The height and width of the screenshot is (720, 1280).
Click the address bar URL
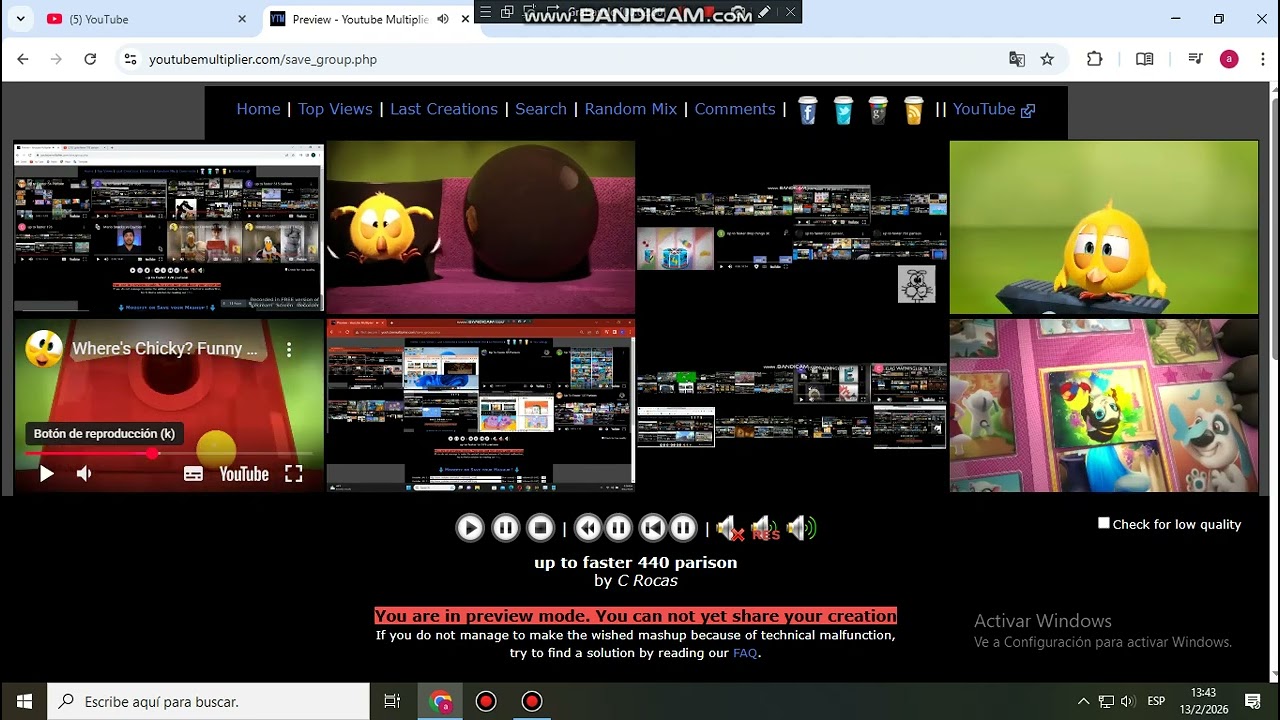[x=263, y=59]
